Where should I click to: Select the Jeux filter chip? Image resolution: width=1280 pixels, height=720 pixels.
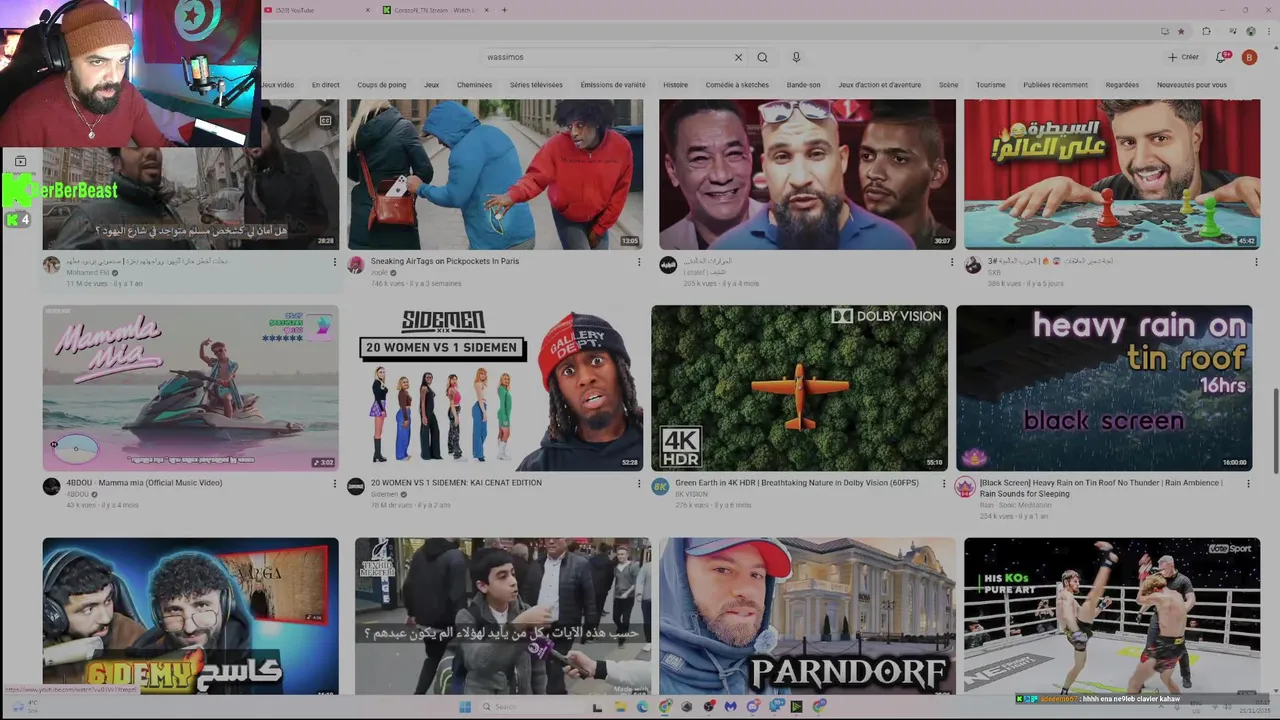pos(431,85)
